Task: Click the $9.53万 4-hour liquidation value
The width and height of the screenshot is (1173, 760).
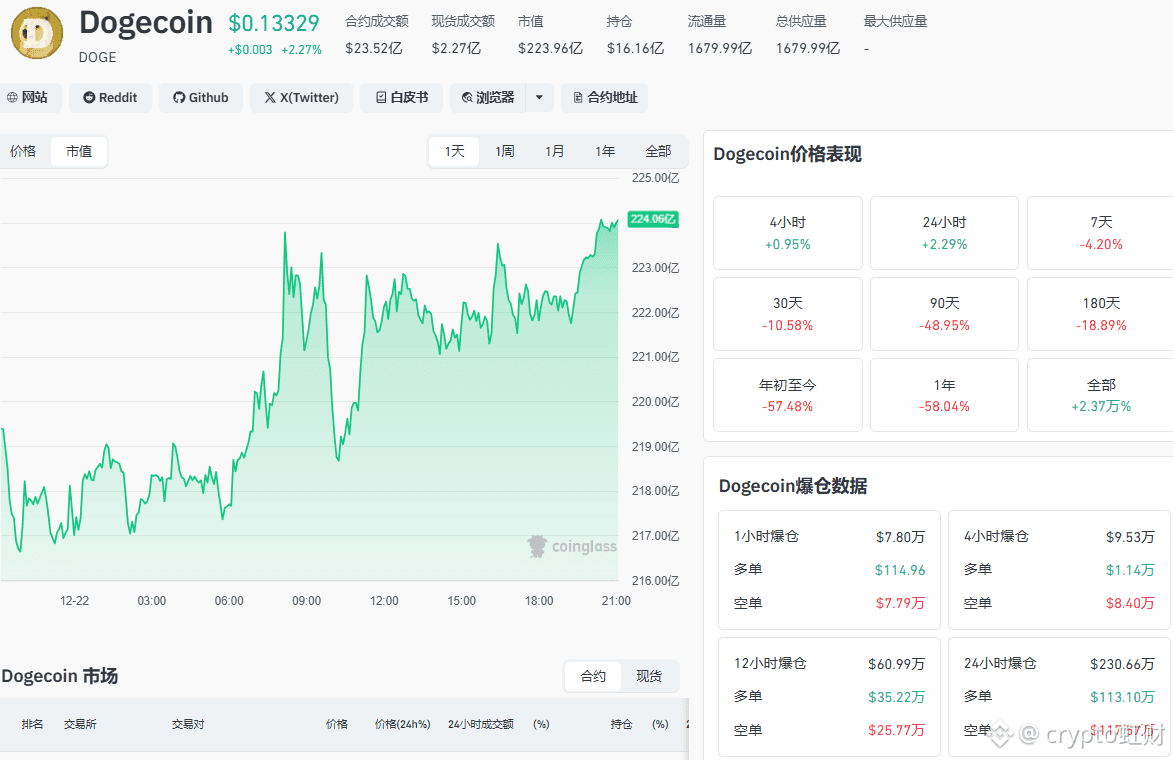Action: [1130, 537]
